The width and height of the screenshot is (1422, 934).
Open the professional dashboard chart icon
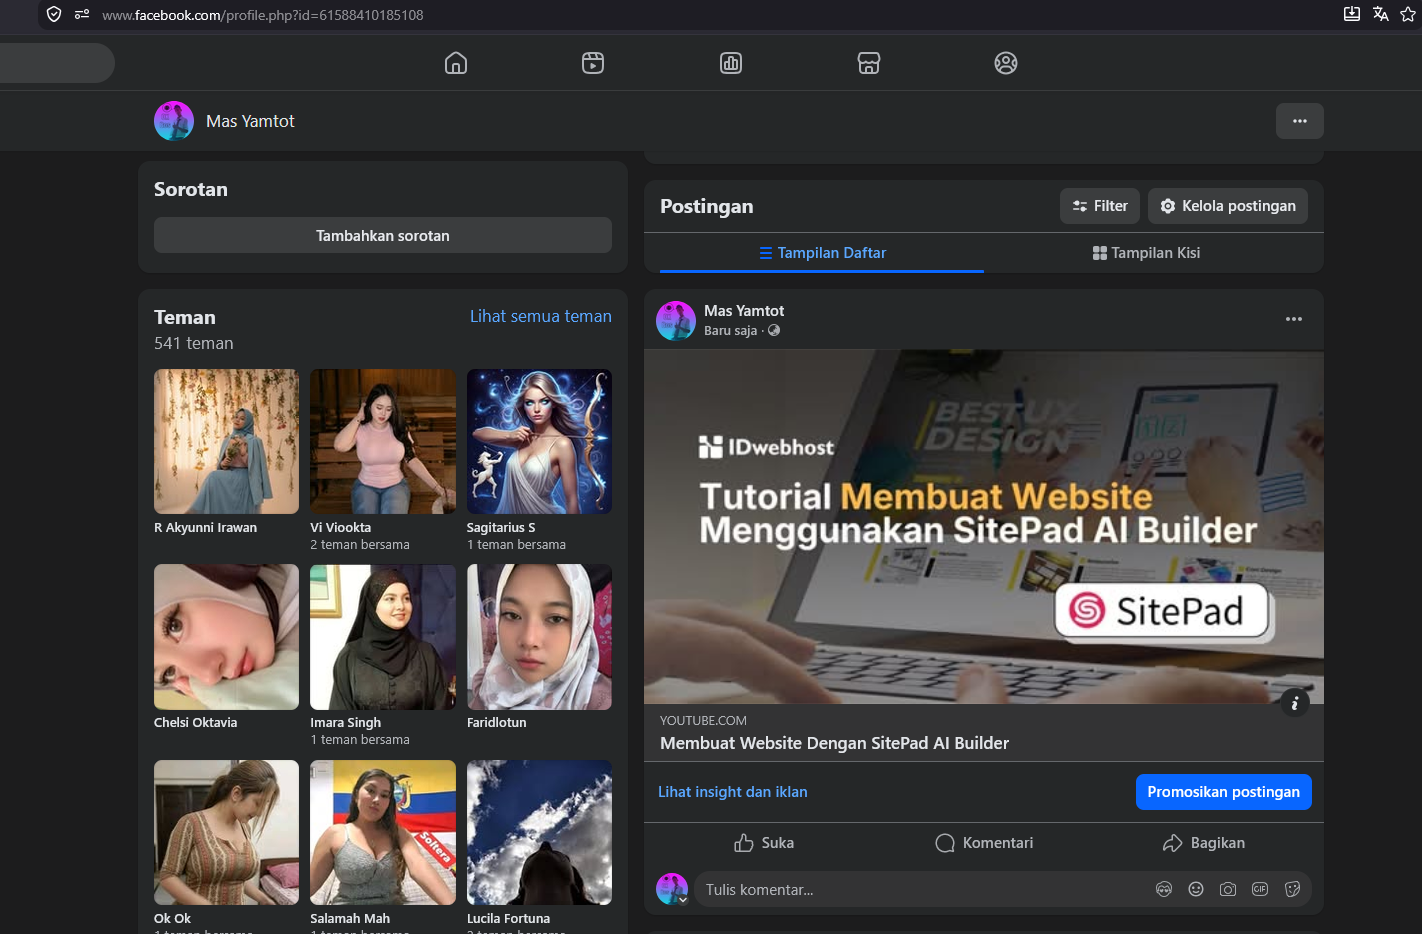731,63
